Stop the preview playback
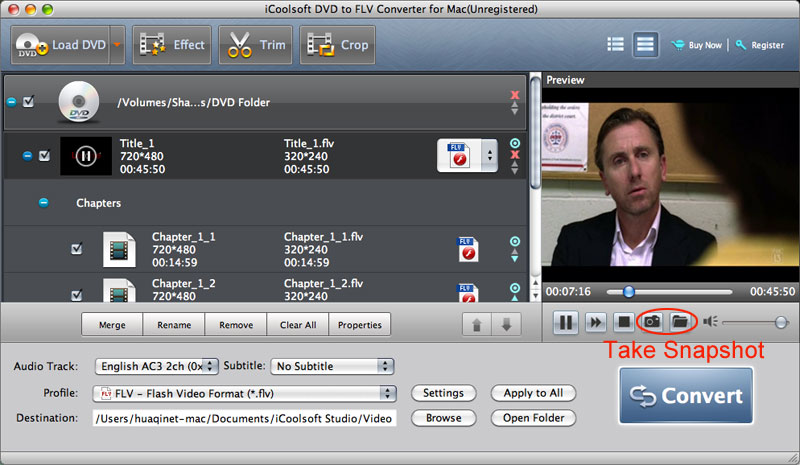 click(622, 322)
